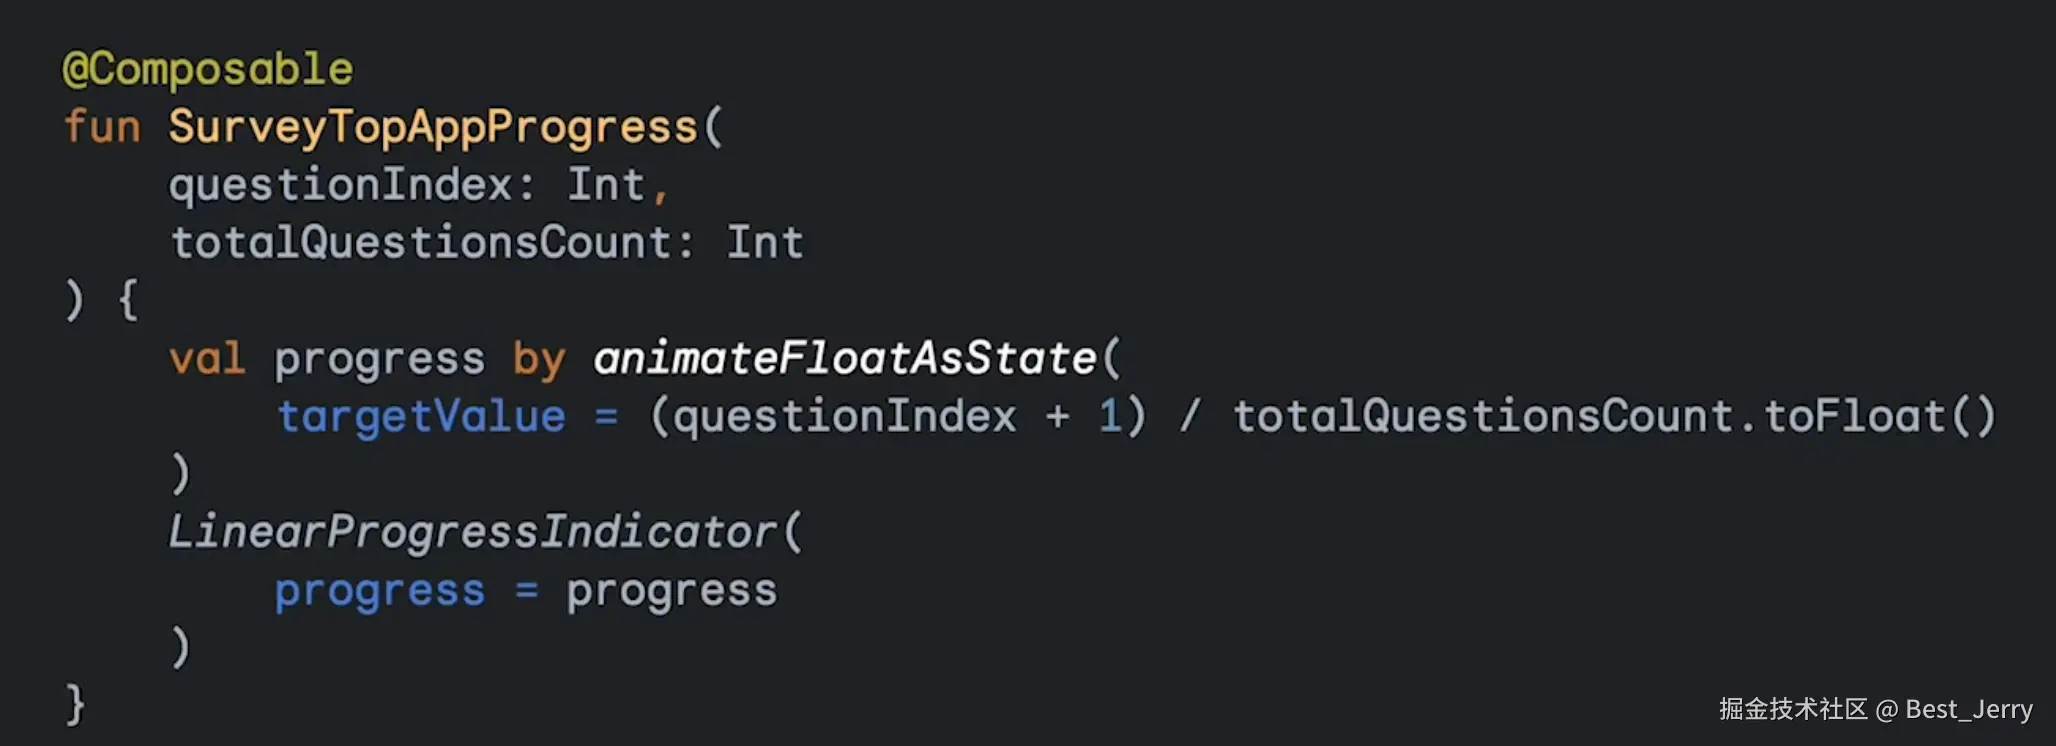Click the SurveyTopAppProgress function name

432,128
